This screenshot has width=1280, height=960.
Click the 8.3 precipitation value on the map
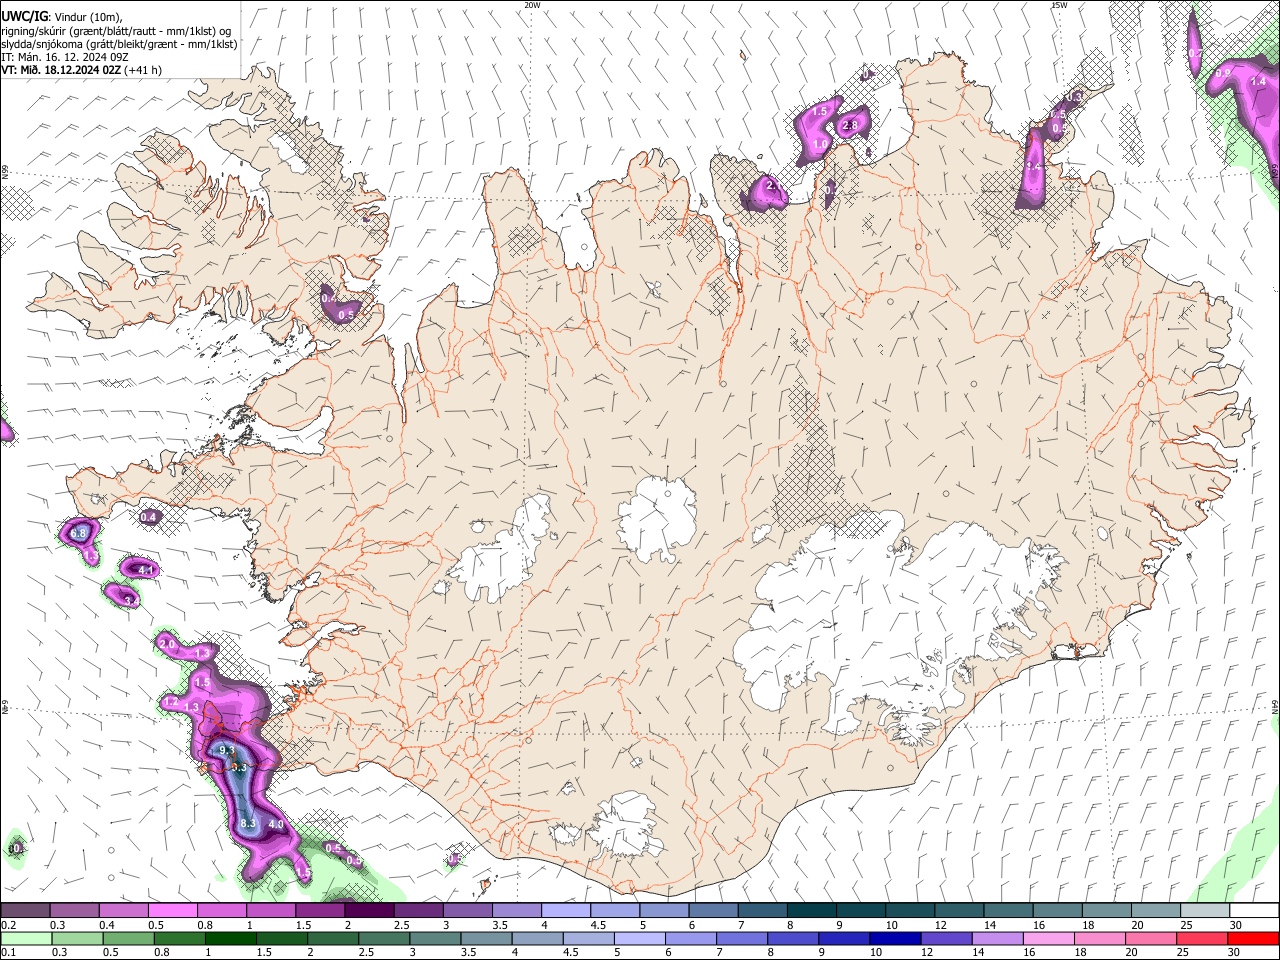pyautogui.click(x=249, y=824)
